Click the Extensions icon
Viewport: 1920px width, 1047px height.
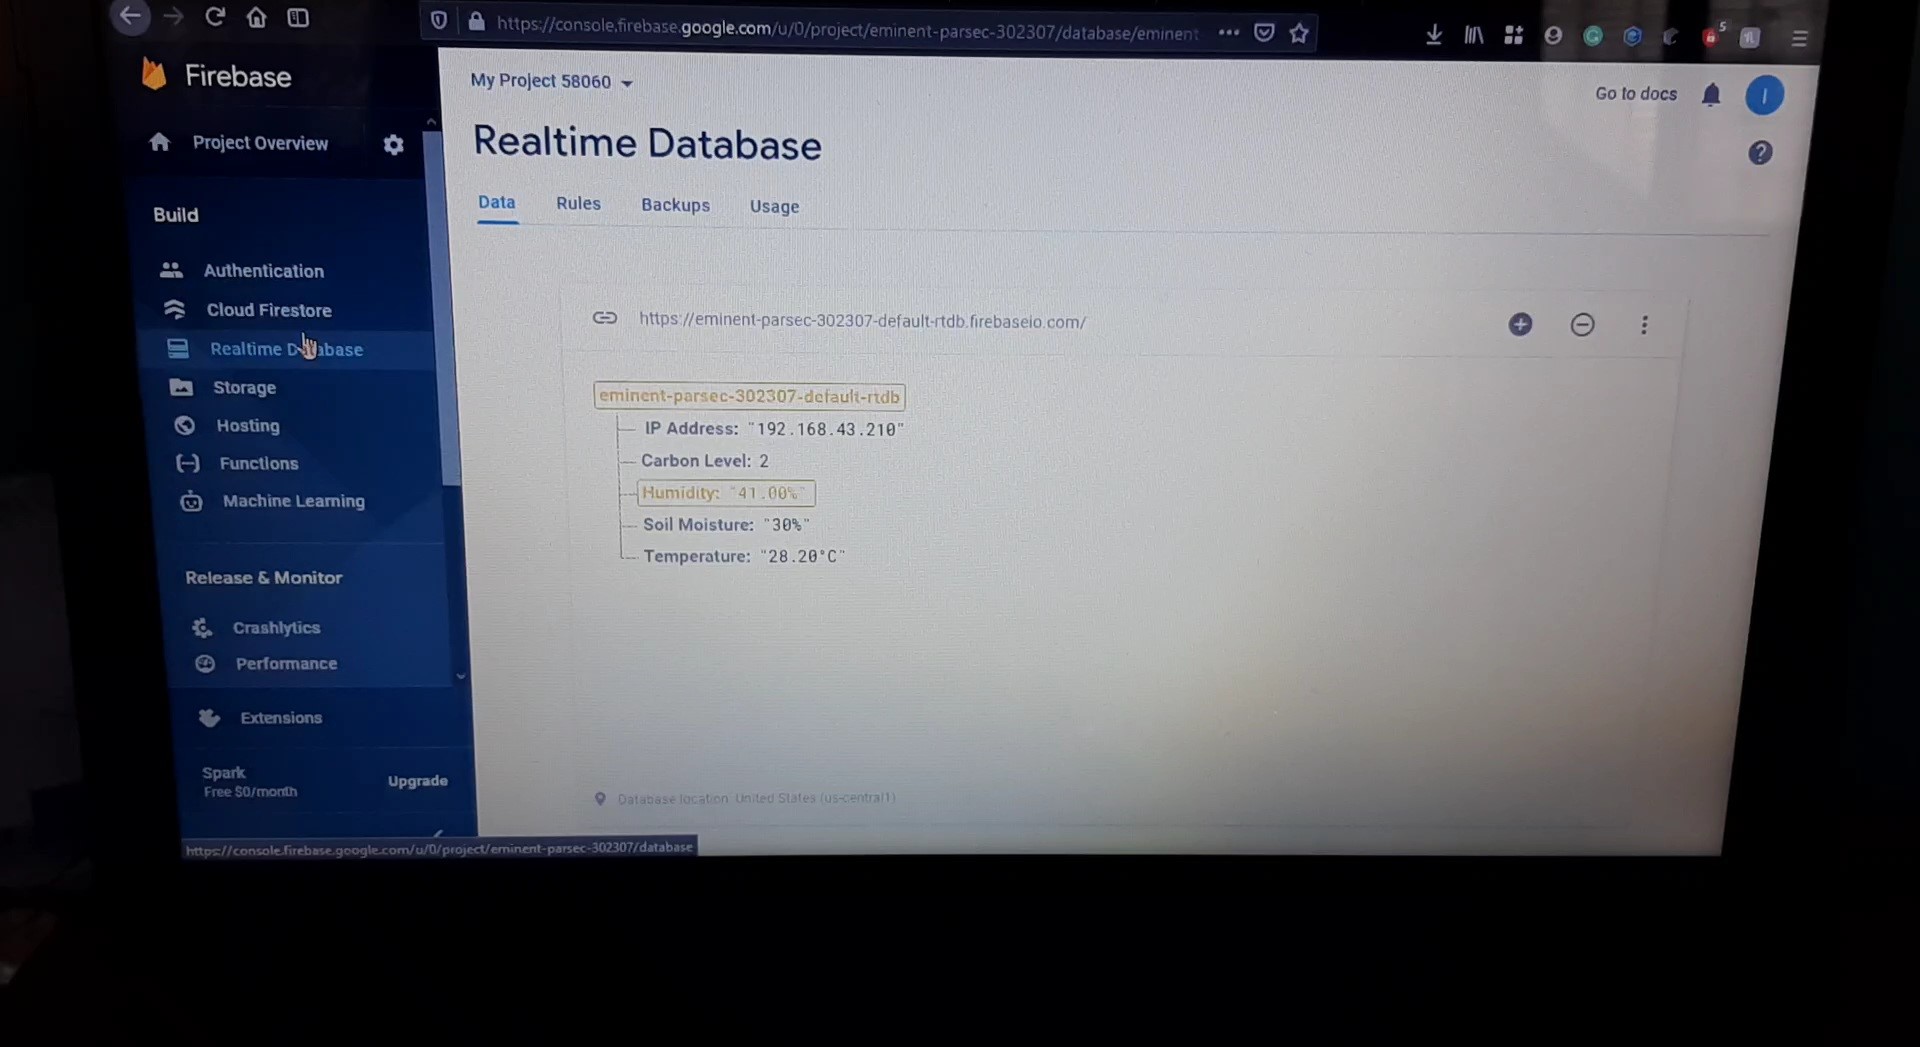coord(209,717)
